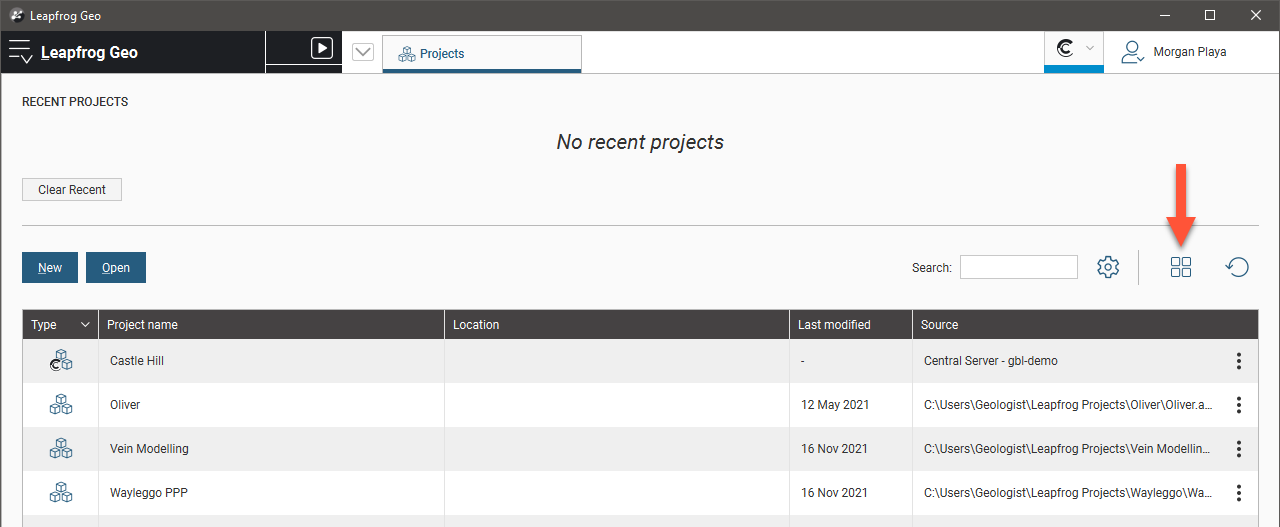Expand the Central connection dropdown
Viewport: 1280px width, 527px height.
pos(1074,49)
